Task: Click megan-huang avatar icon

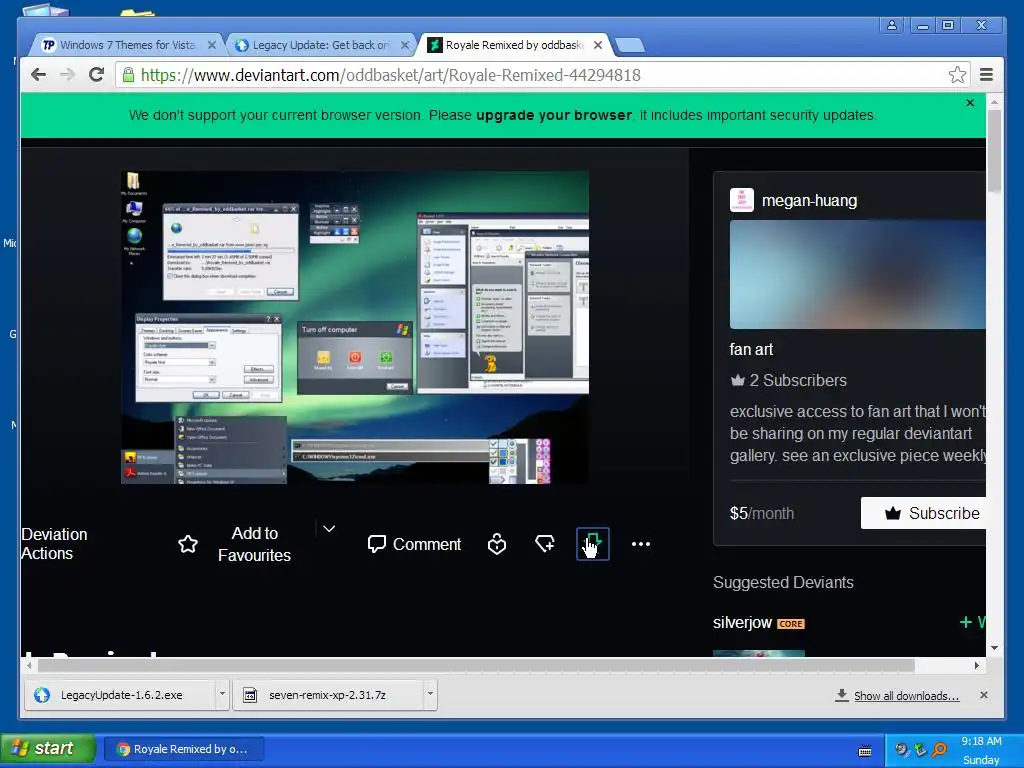Action: [x=742, y=200]
